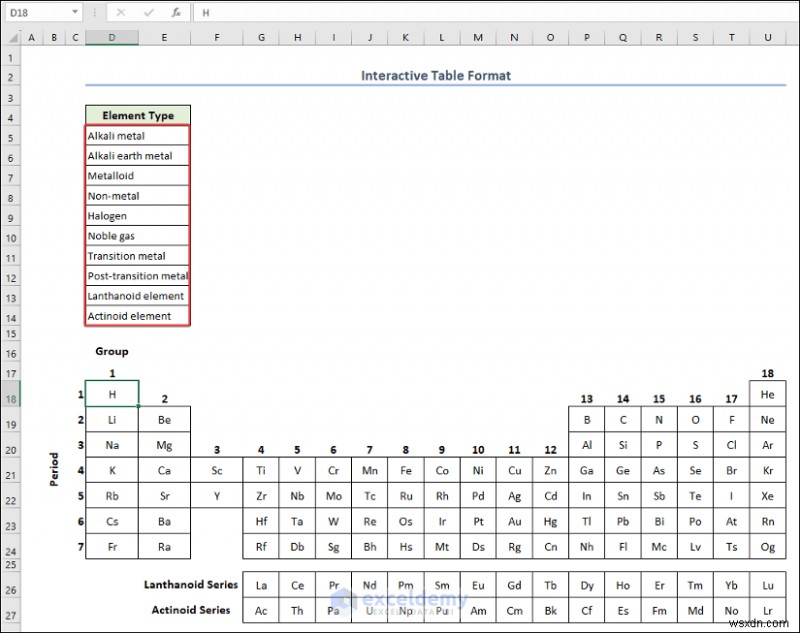
Task: Select the Lanthanoid Series label
Action: pos(190,585)
